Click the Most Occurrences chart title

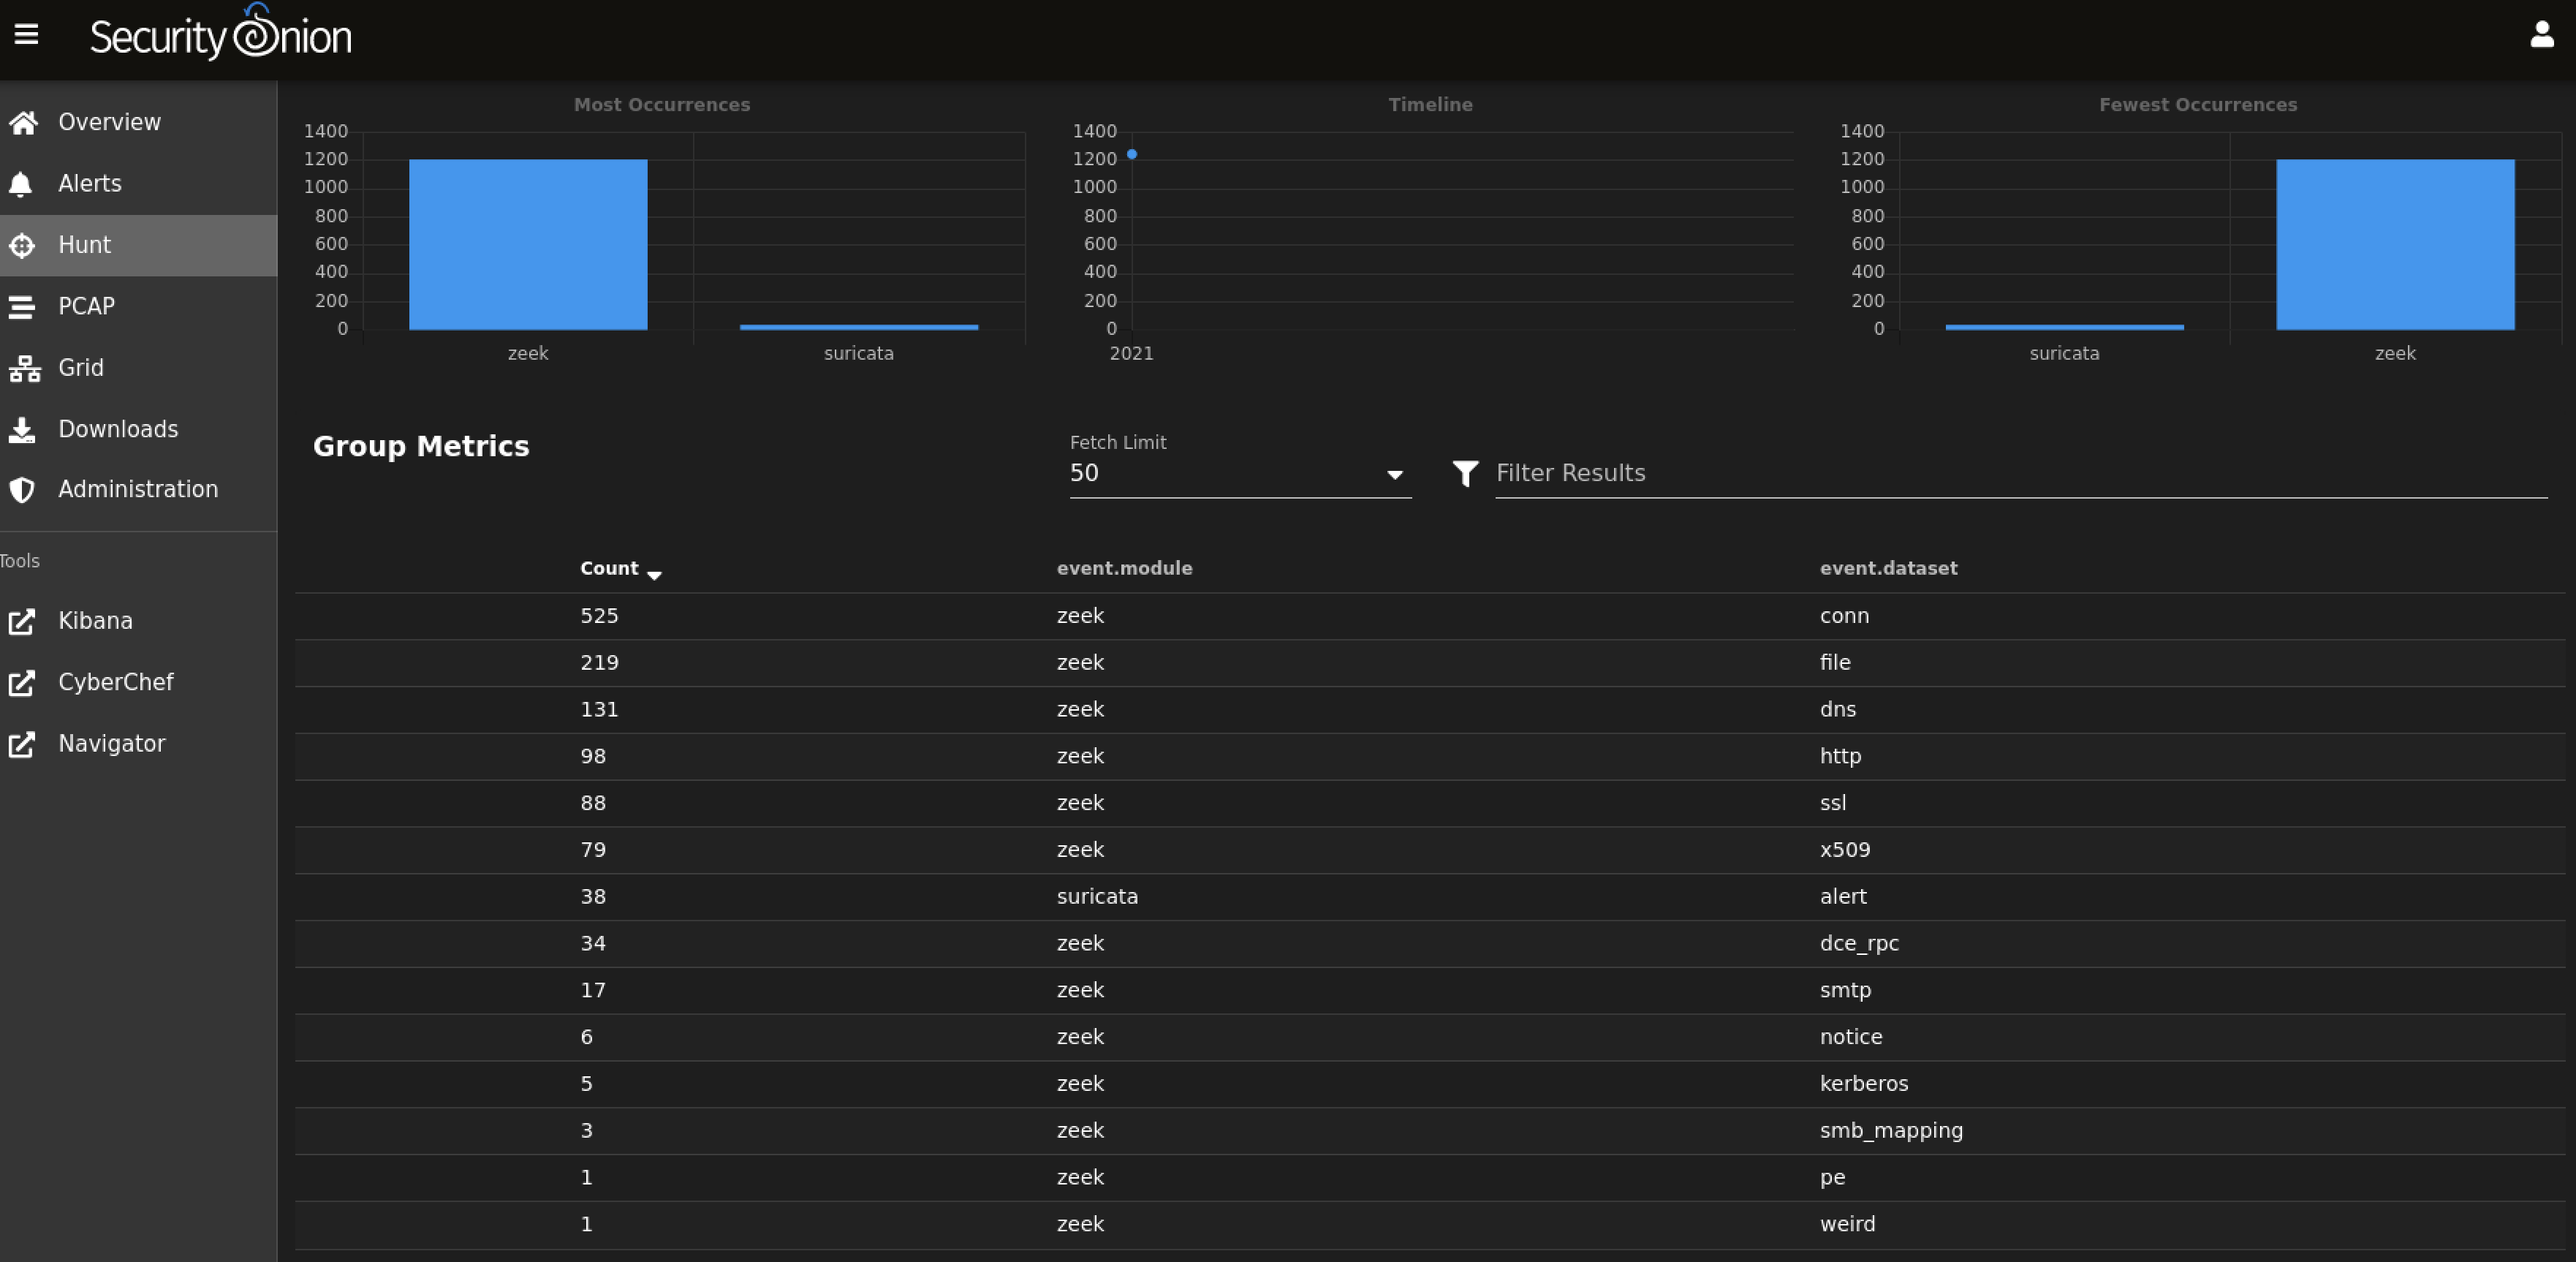click(661, 104)
